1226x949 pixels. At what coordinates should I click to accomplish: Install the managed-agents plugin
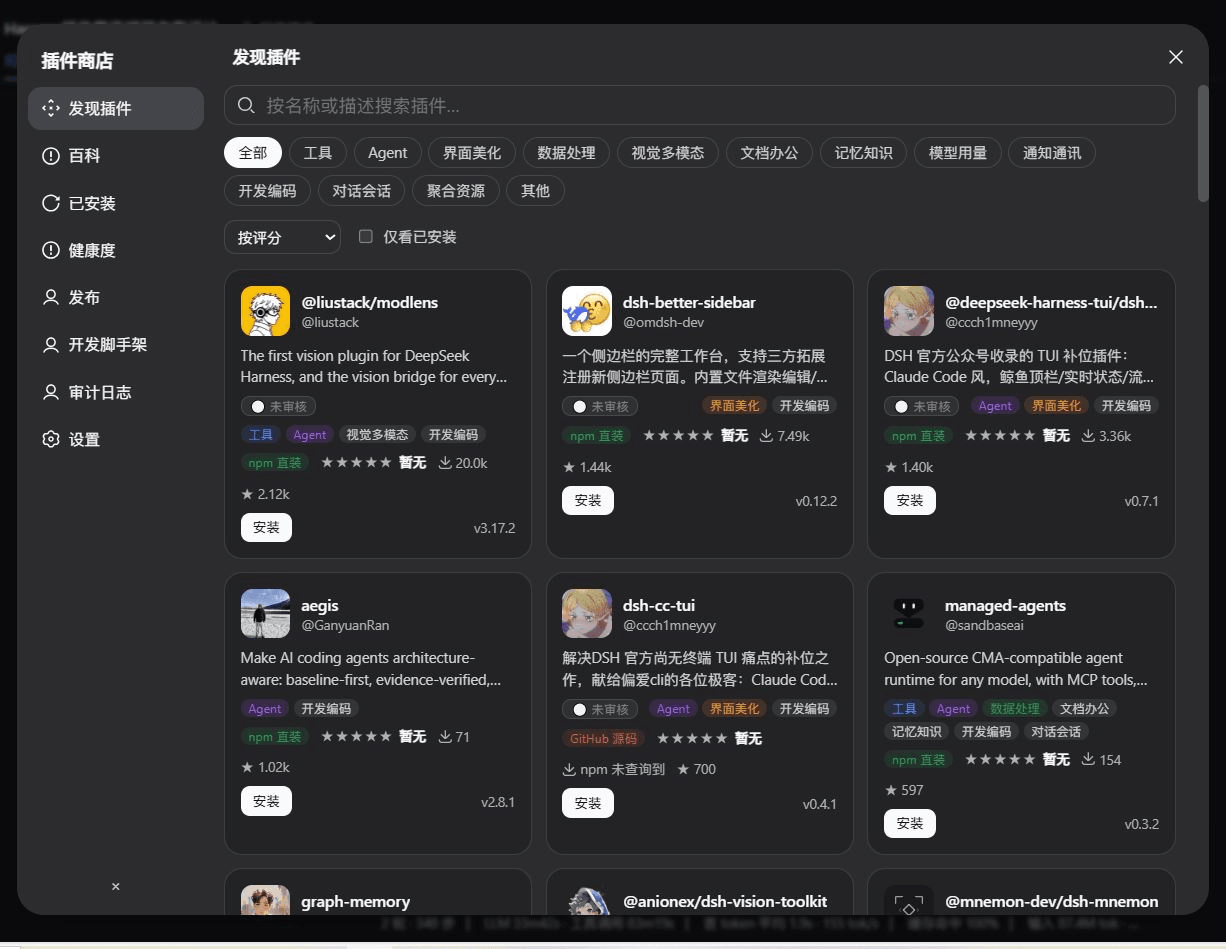click(x=910, y=823)
